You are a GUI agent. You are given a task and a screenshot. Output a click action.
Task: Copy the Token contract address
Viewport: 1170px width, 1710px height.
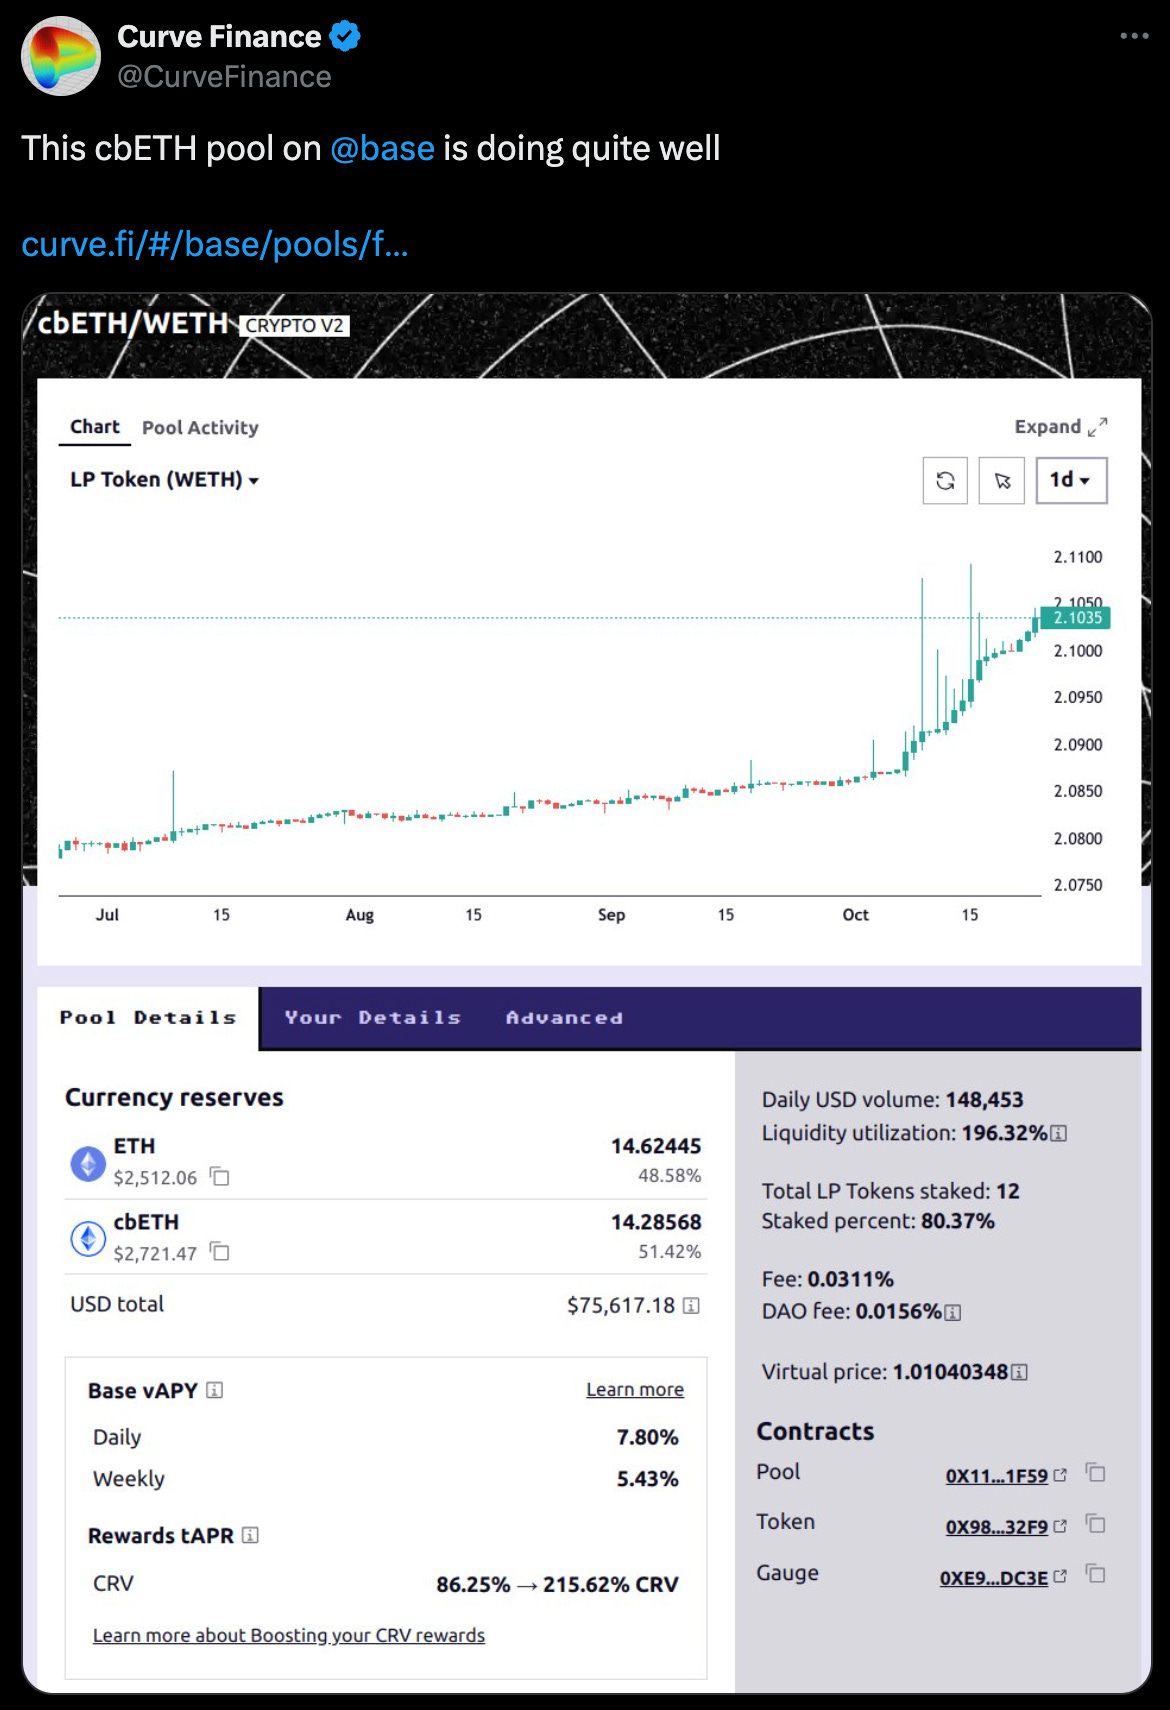(1096, 1524)
